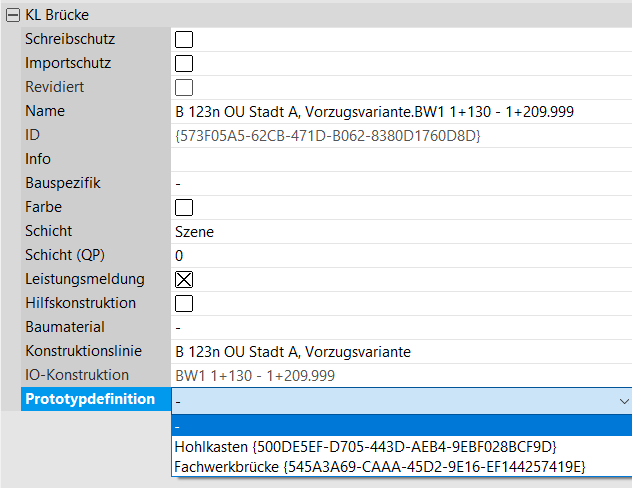Click the Info value field

pos(400,159)
